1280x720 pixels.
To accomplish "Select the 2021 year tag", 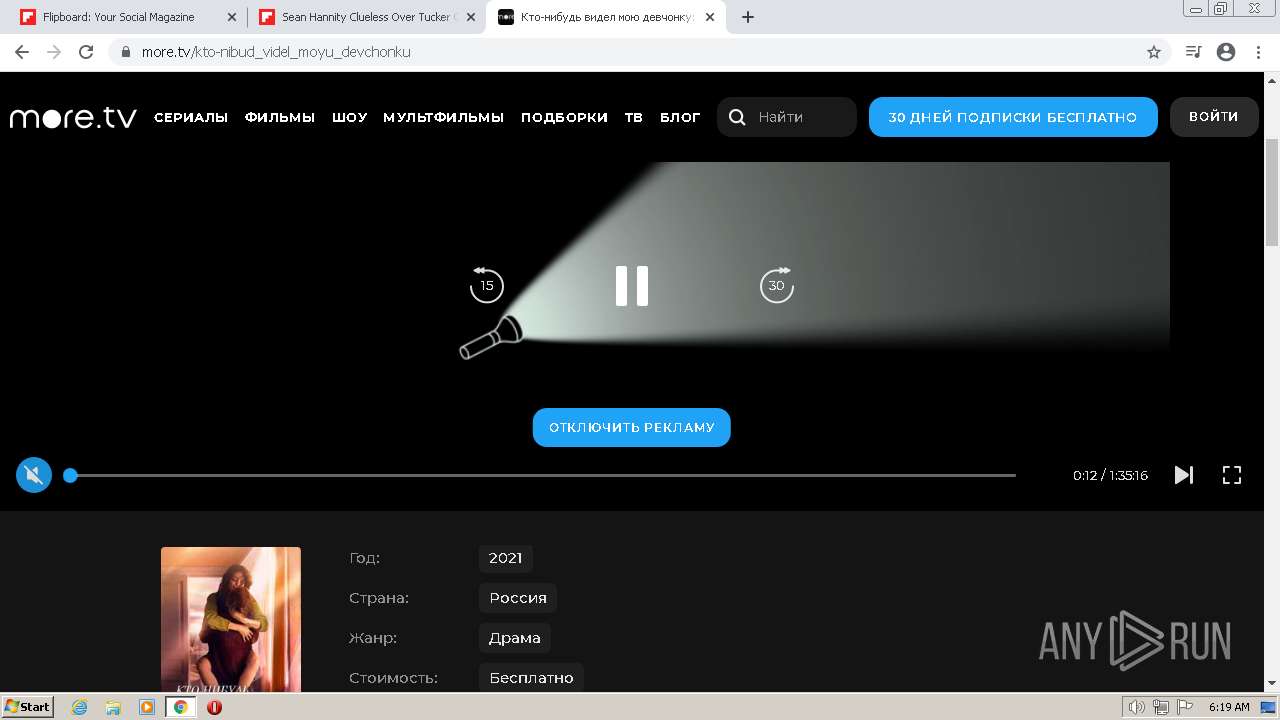I will [506, 558].
